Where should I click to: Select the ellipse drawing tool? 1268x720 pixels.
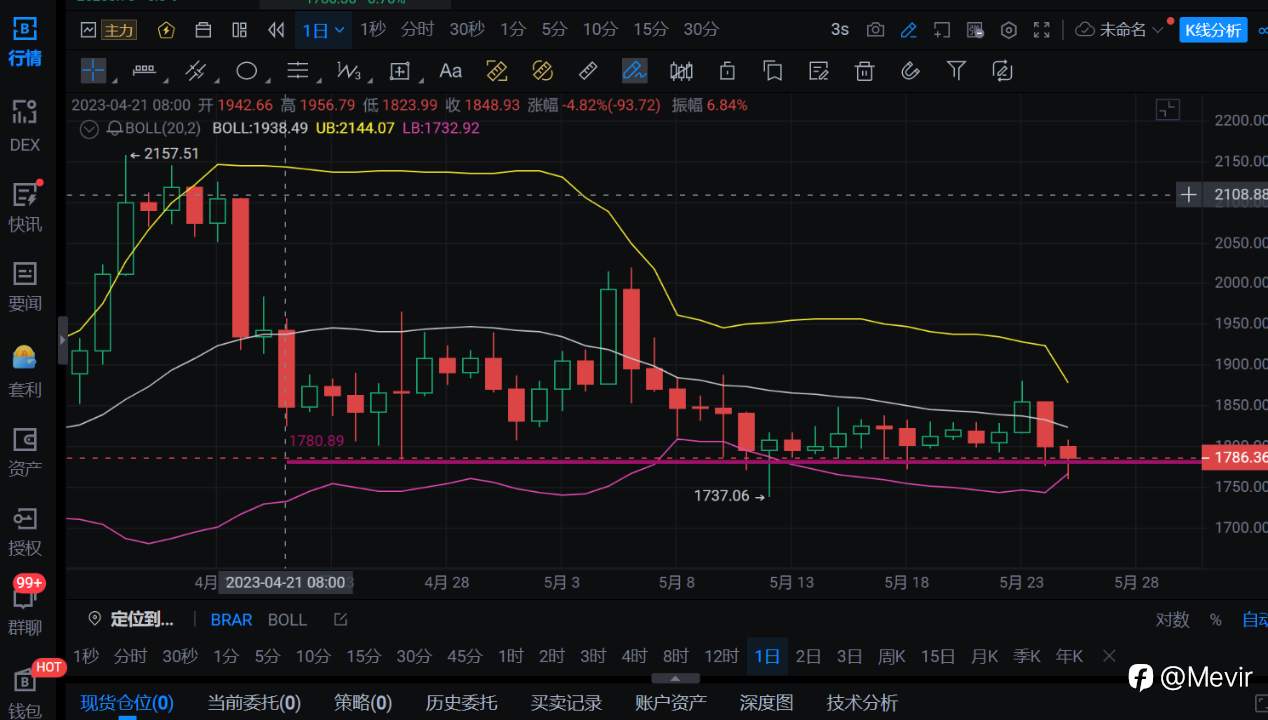pyautogui.click(x=247, y=71)
